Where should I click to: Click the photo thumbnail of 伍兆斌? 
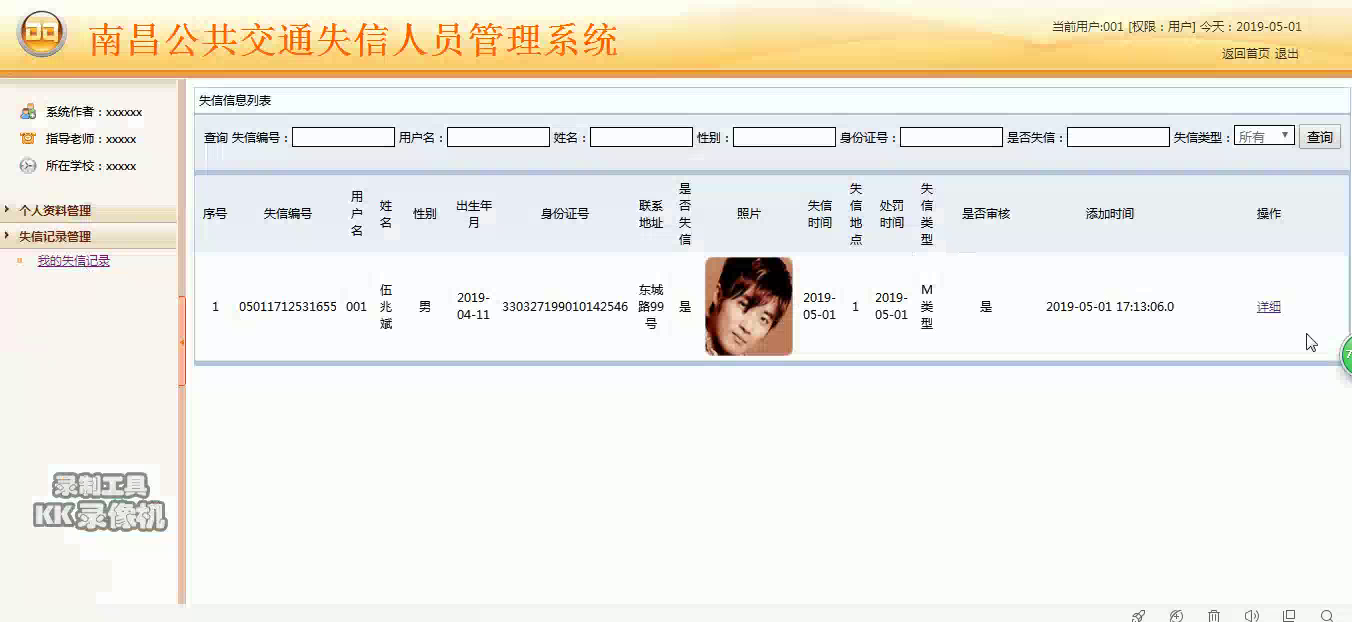[749, 306]
